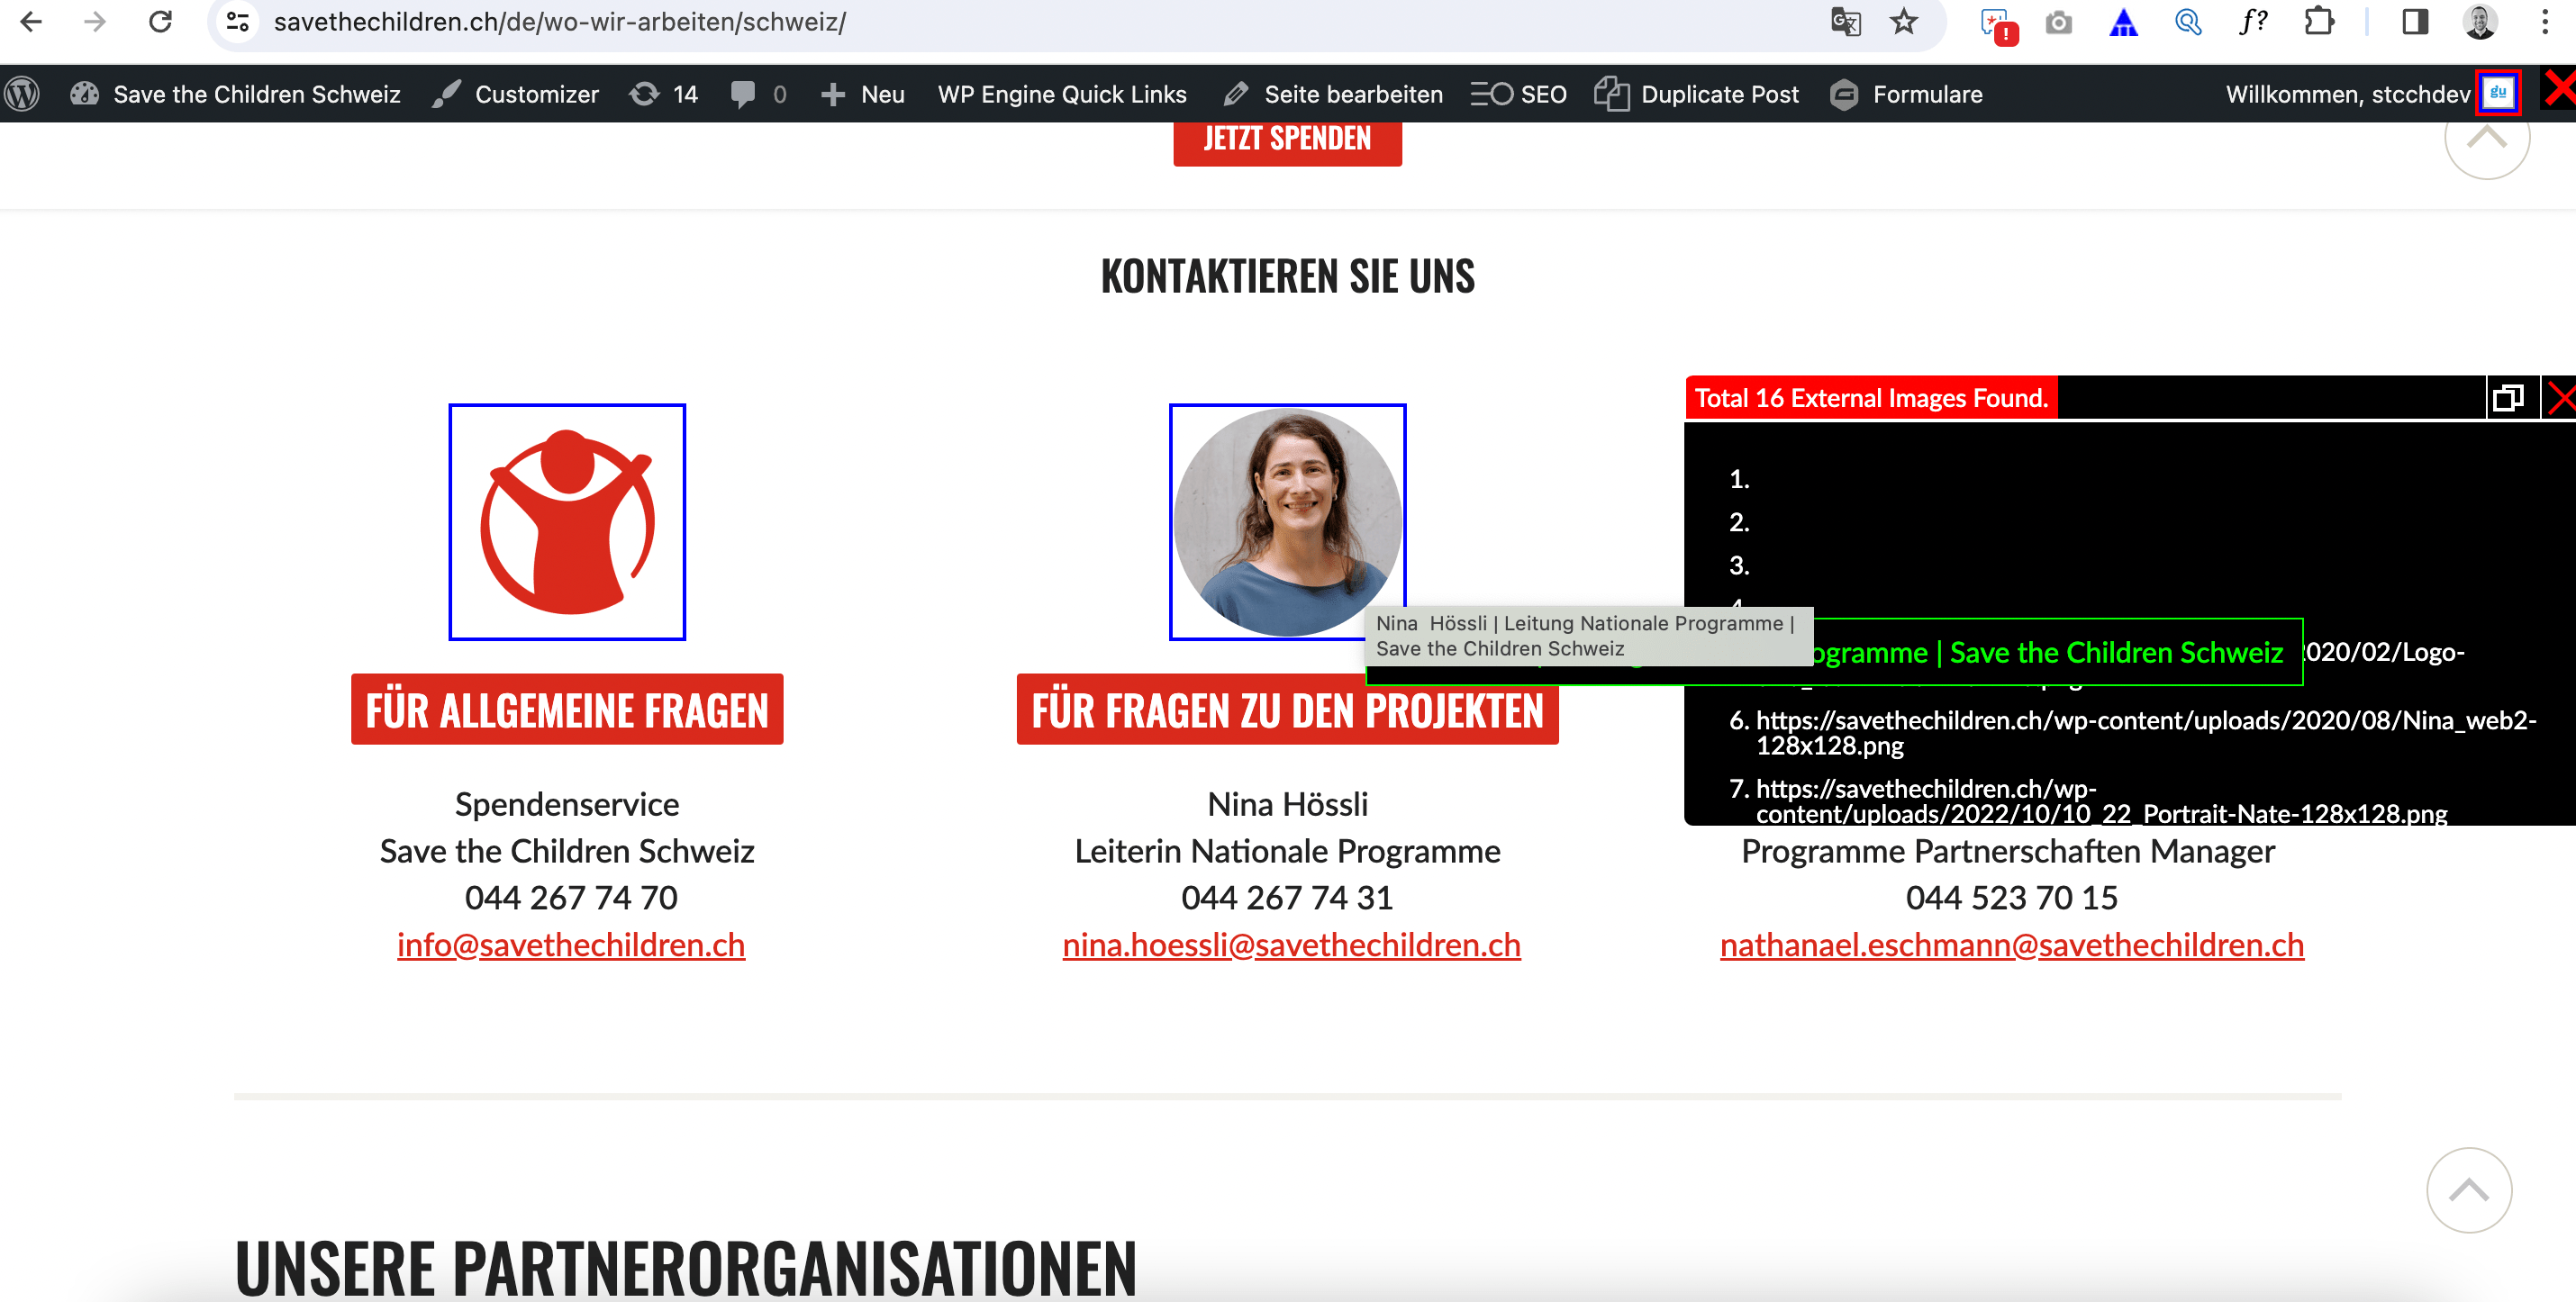
Task: Open the extension with red alert badge
Action: pos(1997,24)
